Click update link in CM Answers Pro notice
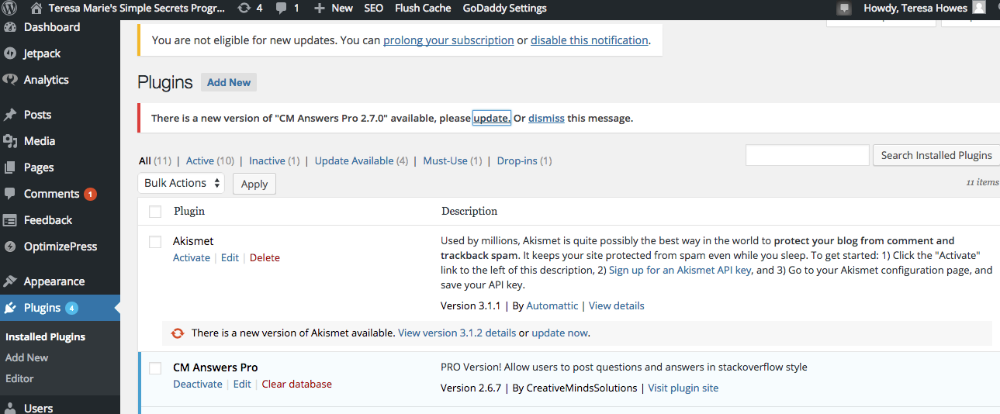The width and height of the screenshot is (1000, 414). pyautogui.click(x=491, y=118)
